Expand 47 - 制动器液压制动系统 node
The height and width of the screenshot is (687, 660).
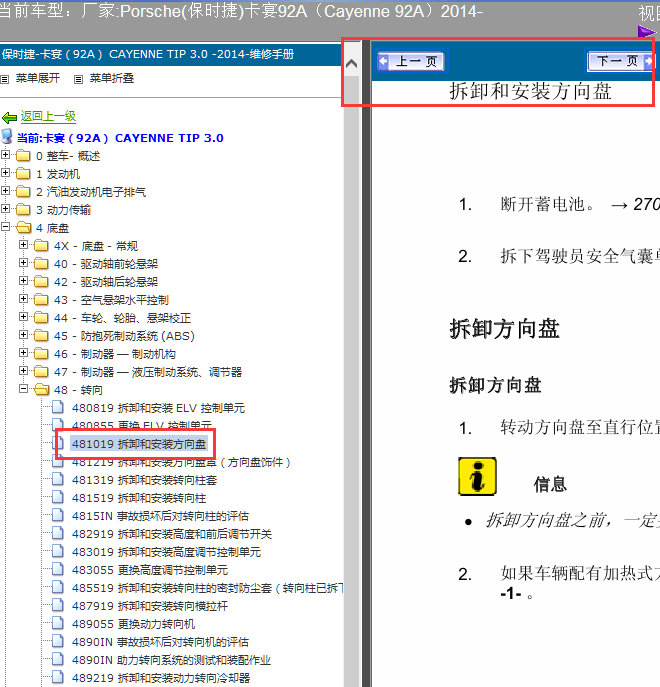(24, 370)
